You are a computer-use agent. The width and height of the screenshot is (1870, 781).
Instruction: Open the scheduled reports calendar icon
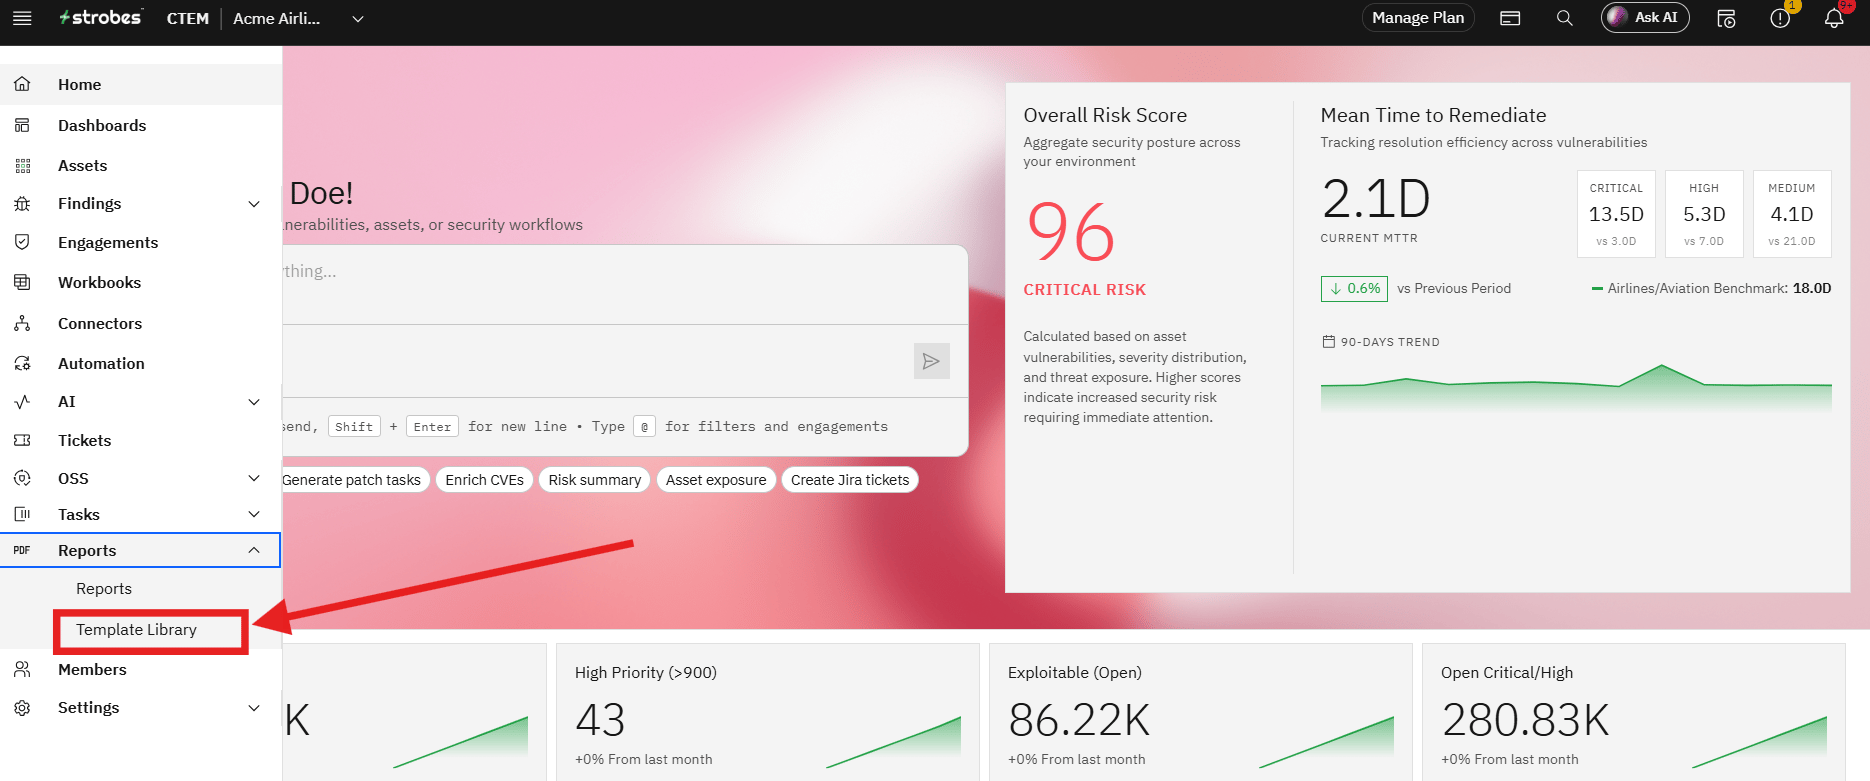pyautogui.click(x=1726, y=18)
